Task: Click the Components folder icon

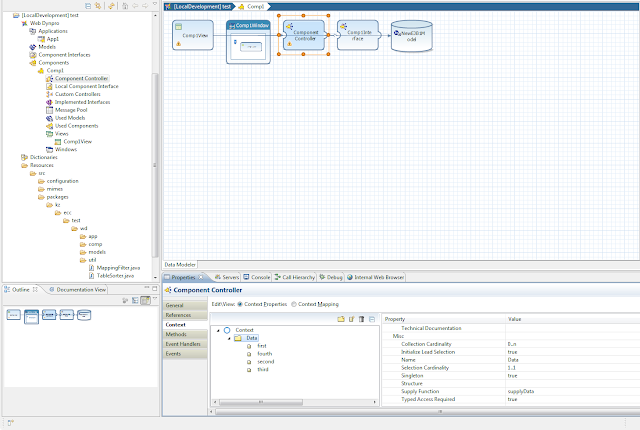Action: (33, 63)
